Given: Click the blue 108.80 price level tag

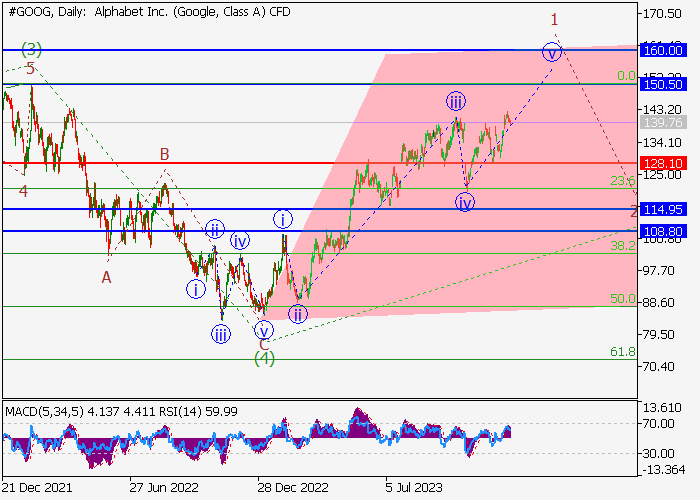Looking at the screenshot, I should click(x=660, y=231).
